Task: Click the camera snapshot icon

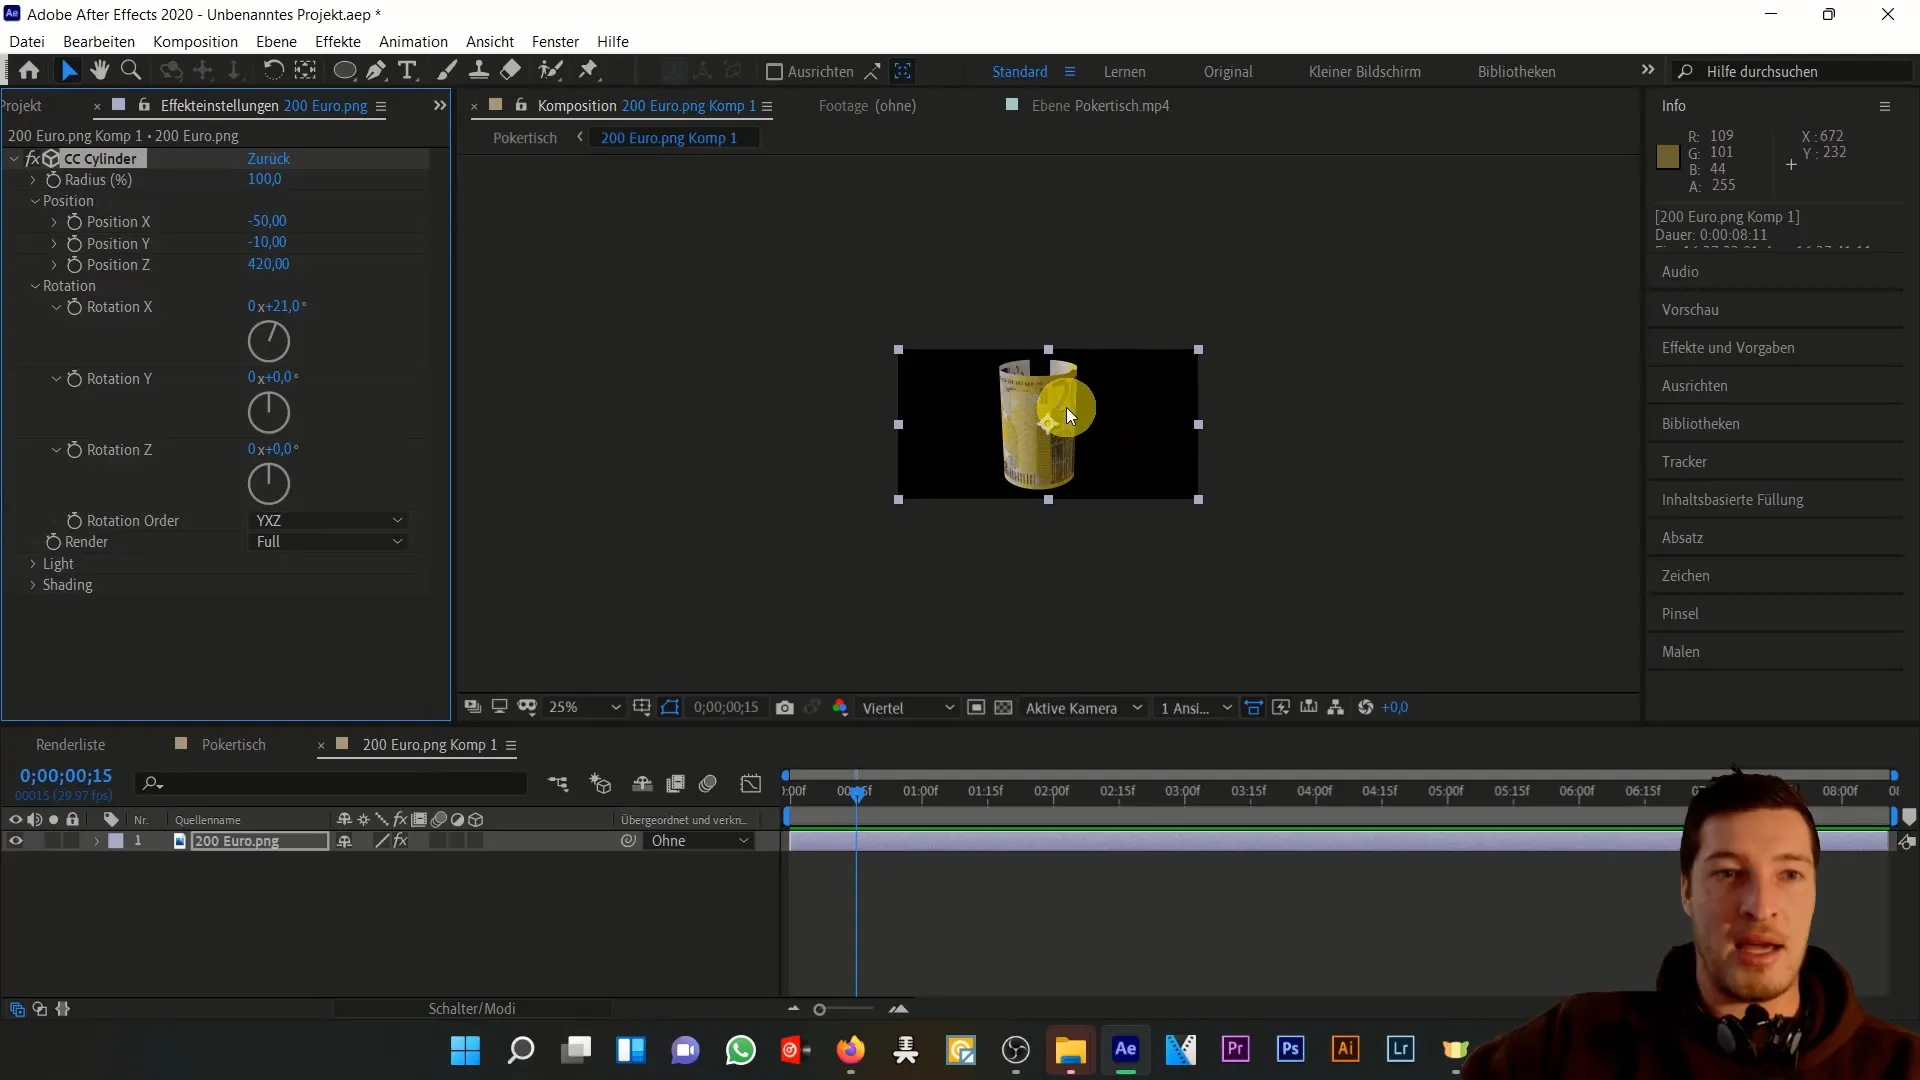Action: pyautogui.click(x=785, y=708)
